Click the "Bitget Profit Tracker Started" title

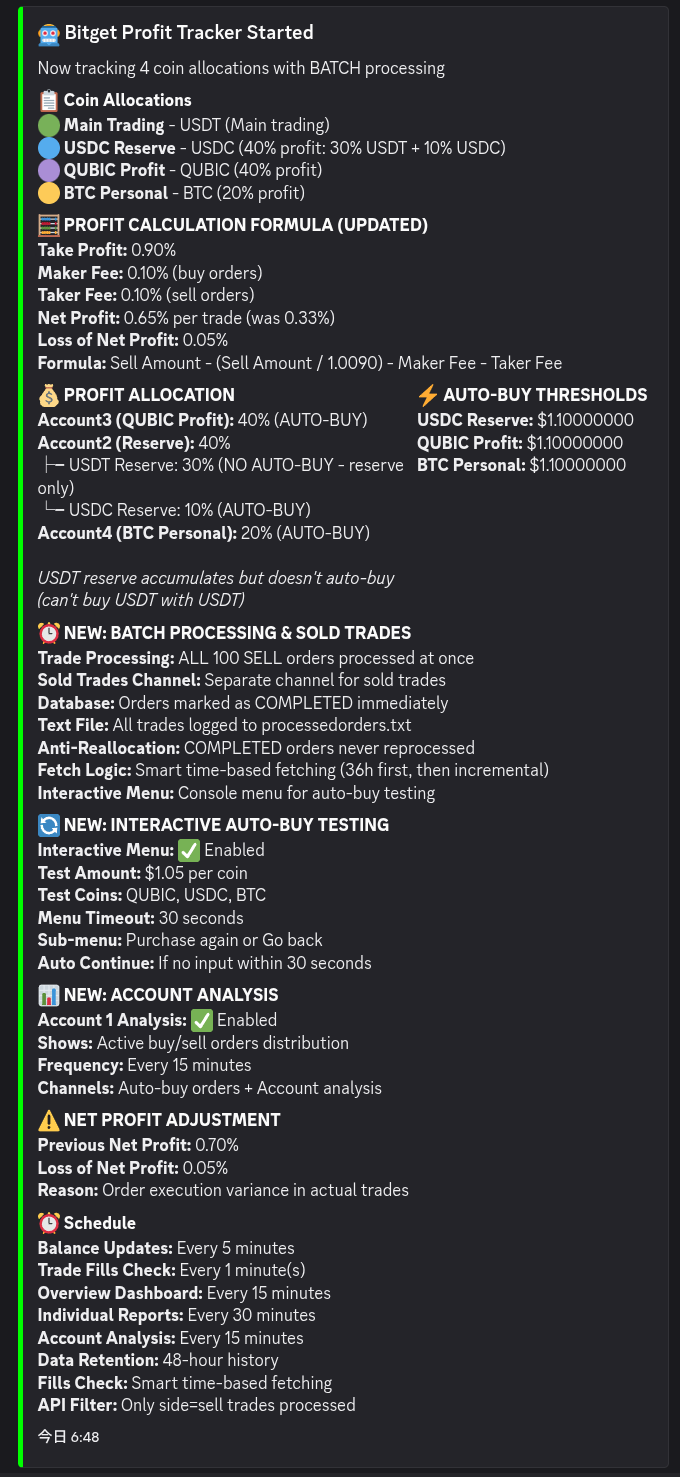click(189, 33)
